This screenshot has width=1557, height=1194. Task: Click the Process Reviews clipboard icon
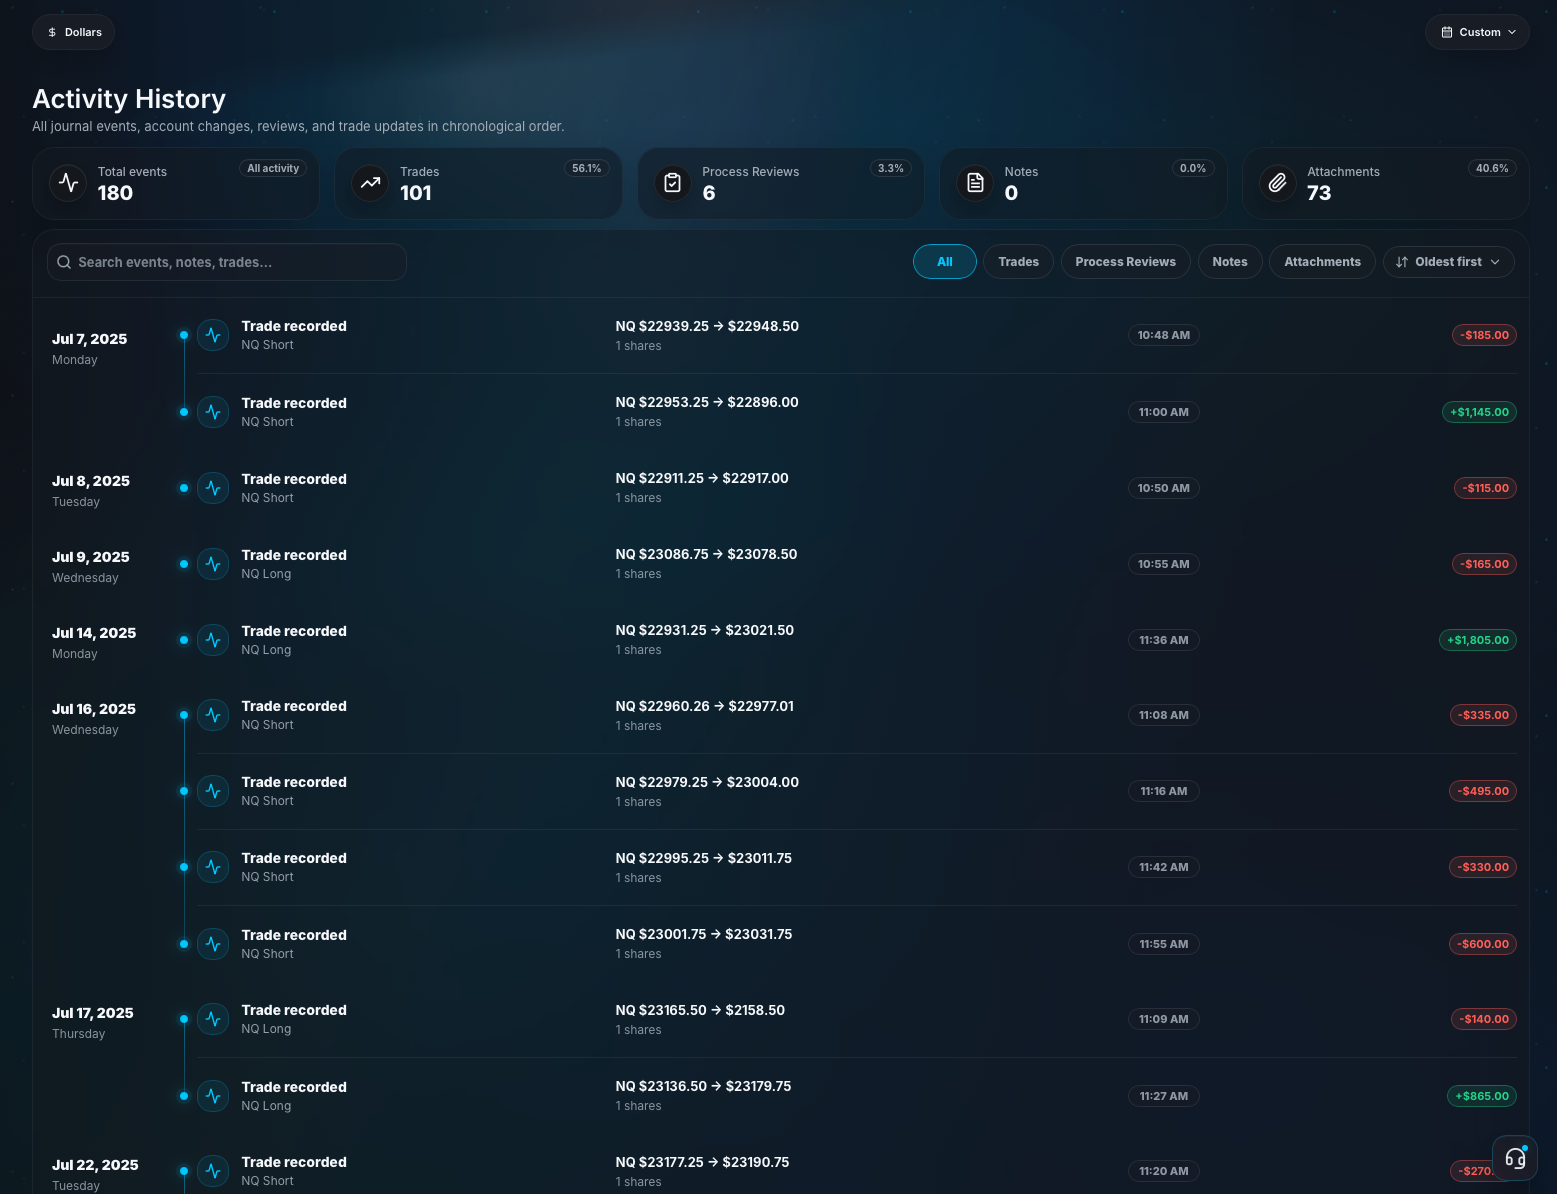[x=673, y=183]
